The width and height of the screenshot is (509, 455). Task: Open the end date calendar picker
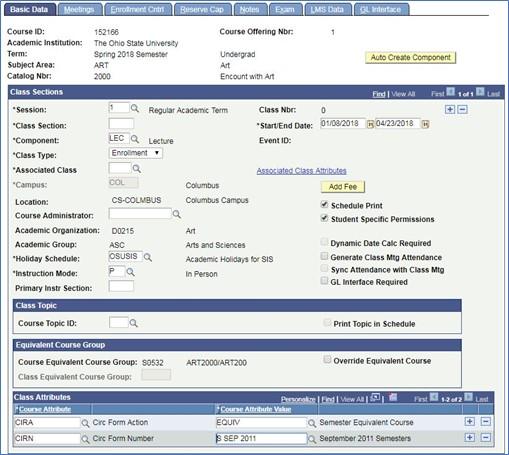click(425, 125)
